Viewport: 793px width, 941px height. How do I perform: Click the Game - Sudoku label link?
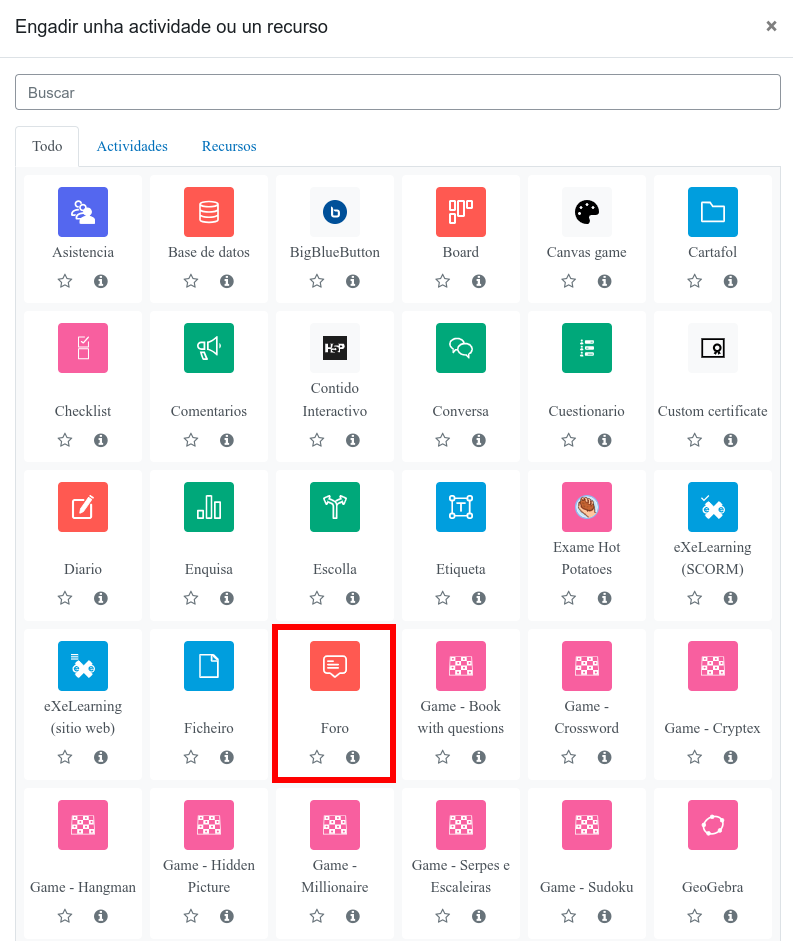tap(587, 887)
